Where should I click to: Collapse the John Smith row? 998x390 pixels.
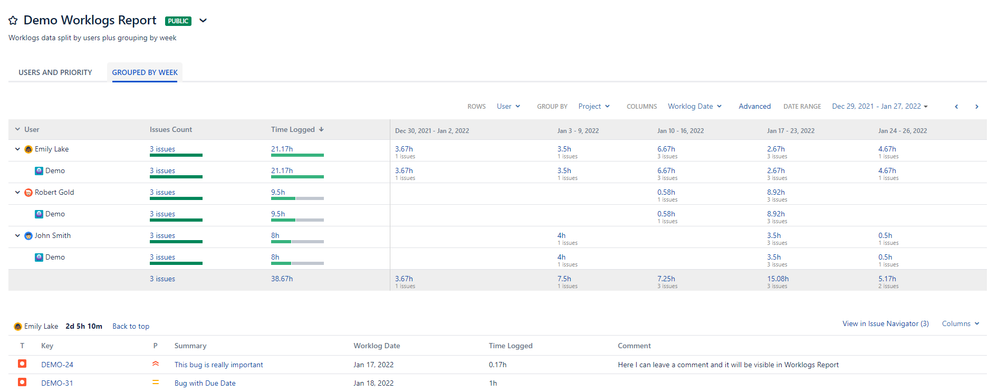click(17, 235)
